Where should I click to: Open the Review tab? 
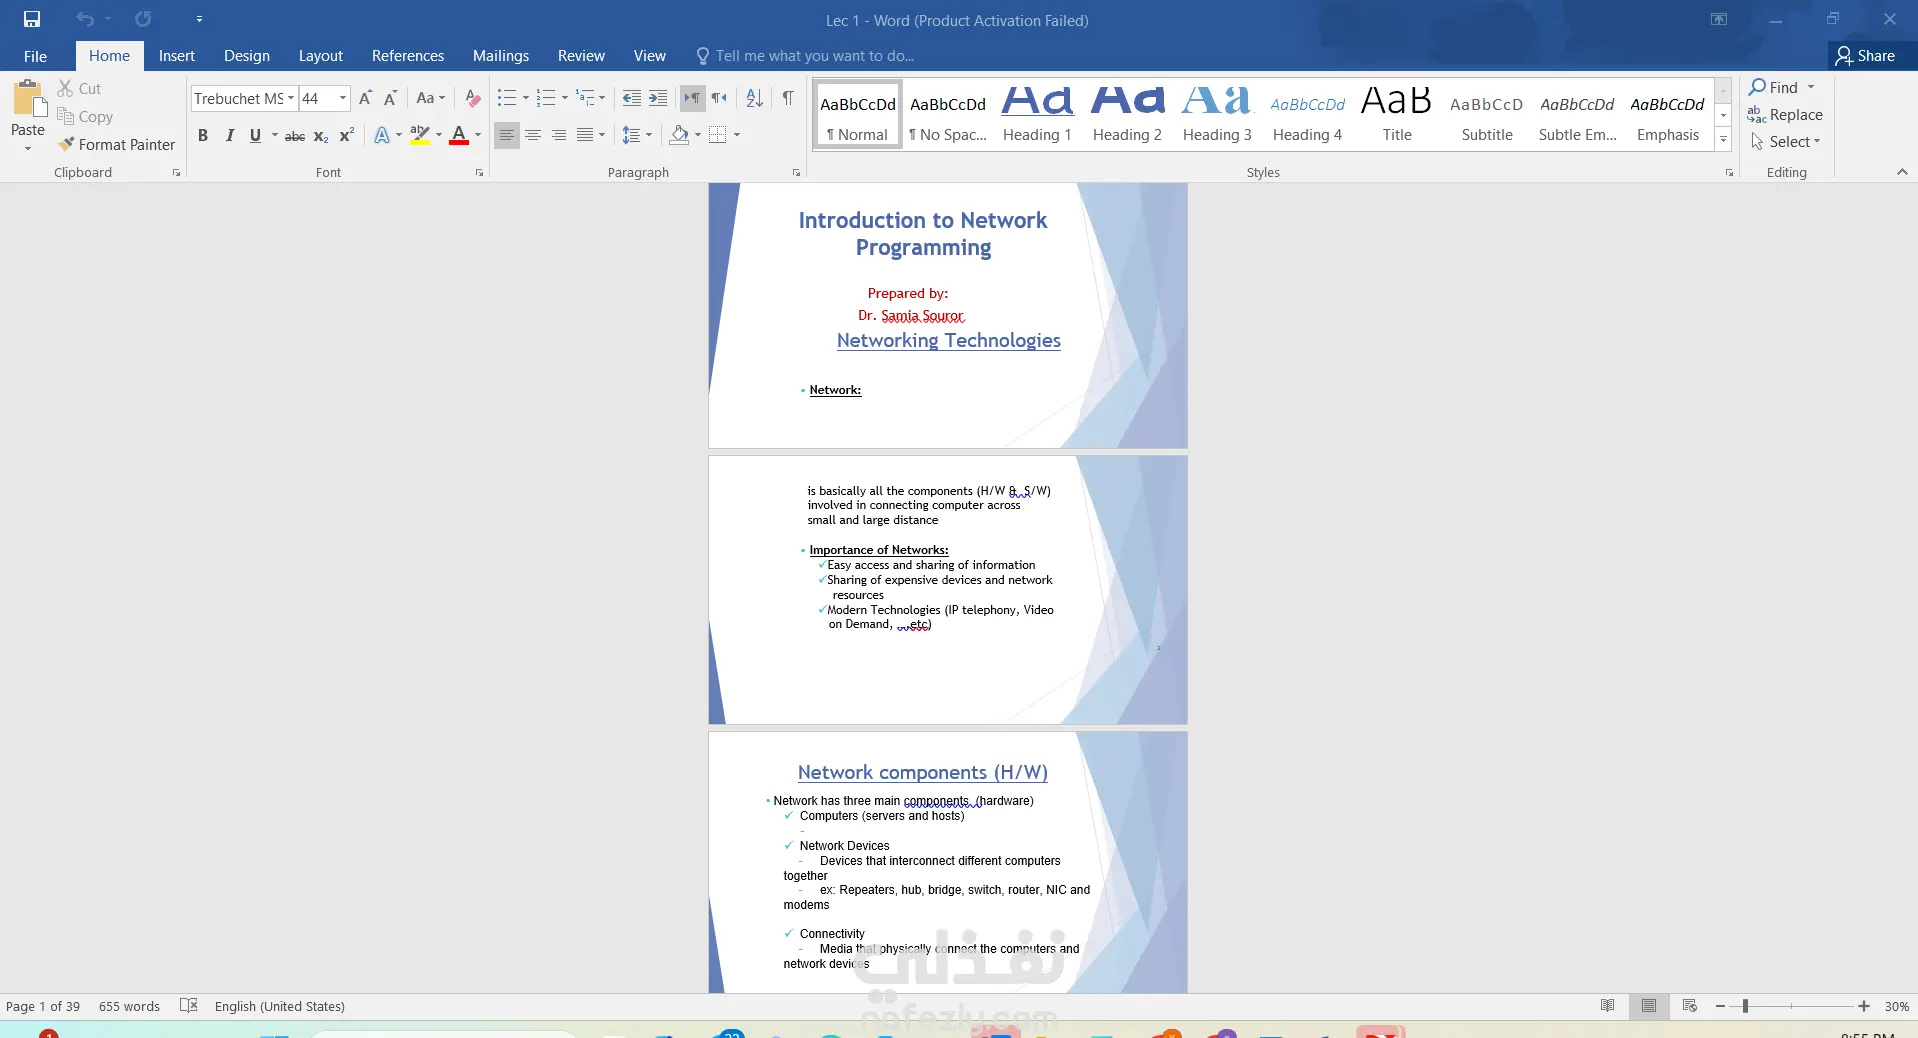click(581, 56)
